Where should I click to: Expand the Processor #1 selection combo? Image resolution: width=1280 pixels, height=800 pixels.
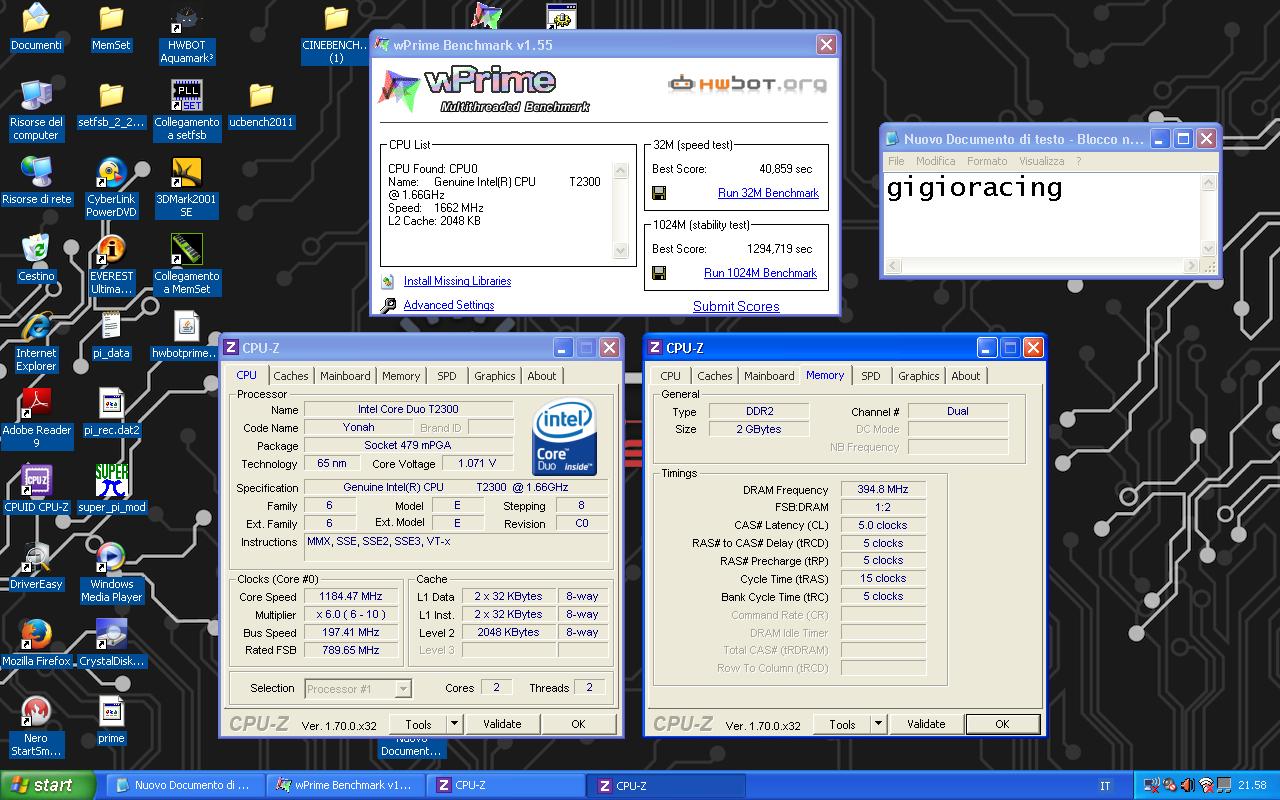tap(403, 688)
